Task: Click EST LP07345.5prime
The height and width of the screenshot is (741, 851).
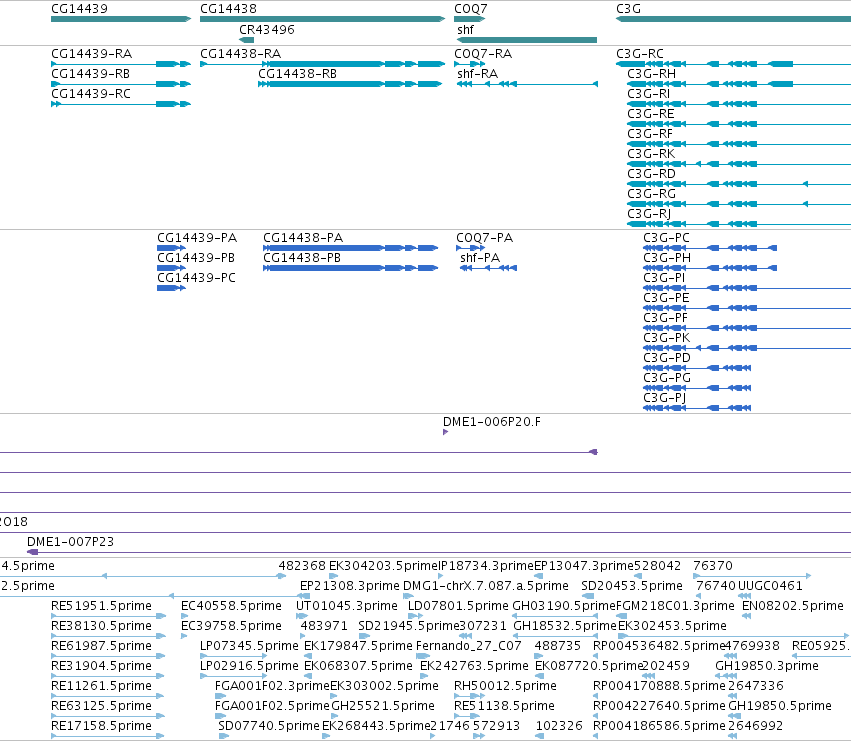Action: [249, 646]
